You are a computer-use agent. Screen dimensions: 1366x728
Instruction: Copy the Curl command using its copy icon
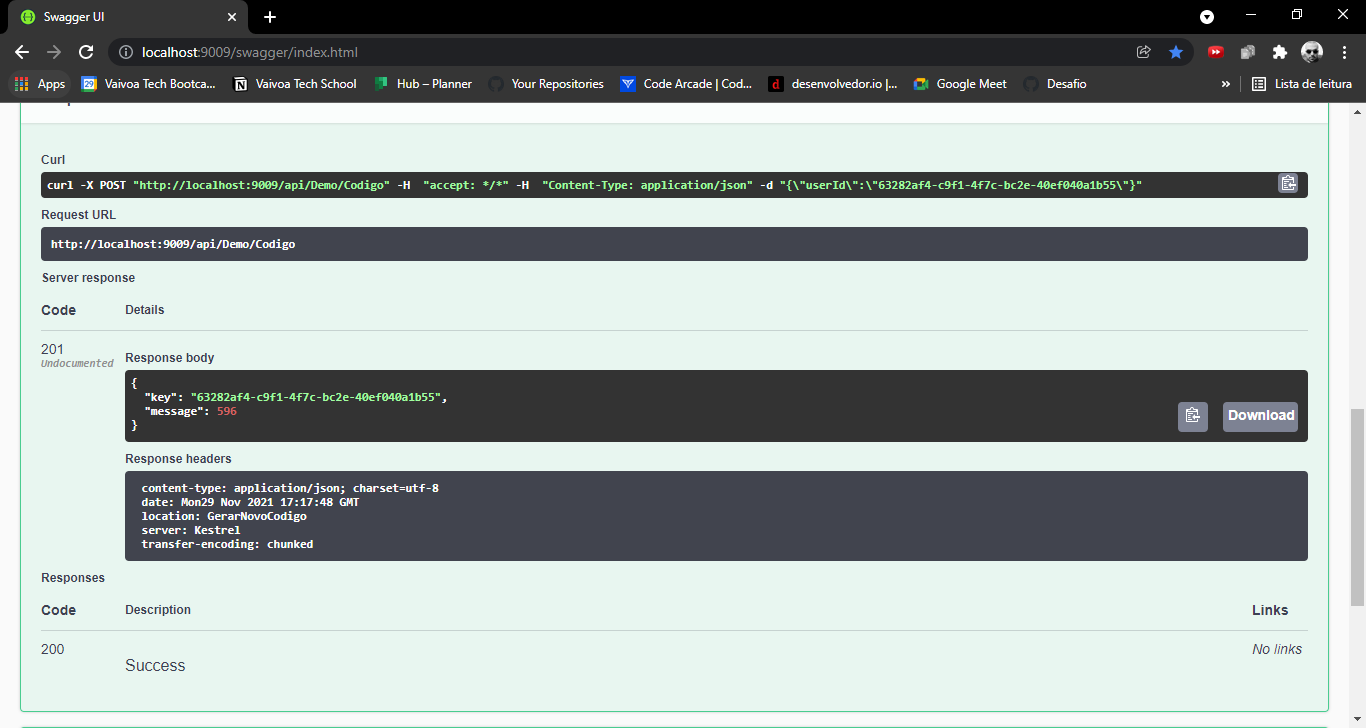(1288, 183)
